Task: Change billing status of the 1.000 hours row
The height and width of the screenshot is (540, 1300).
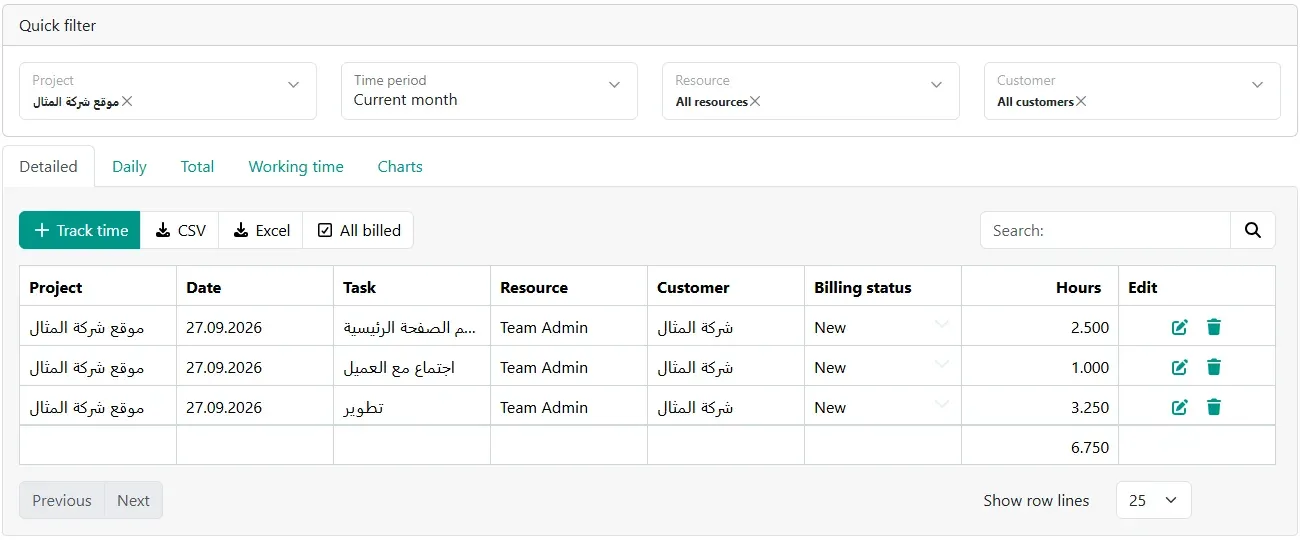Action: pyautogui.click(x=882, y=367)
